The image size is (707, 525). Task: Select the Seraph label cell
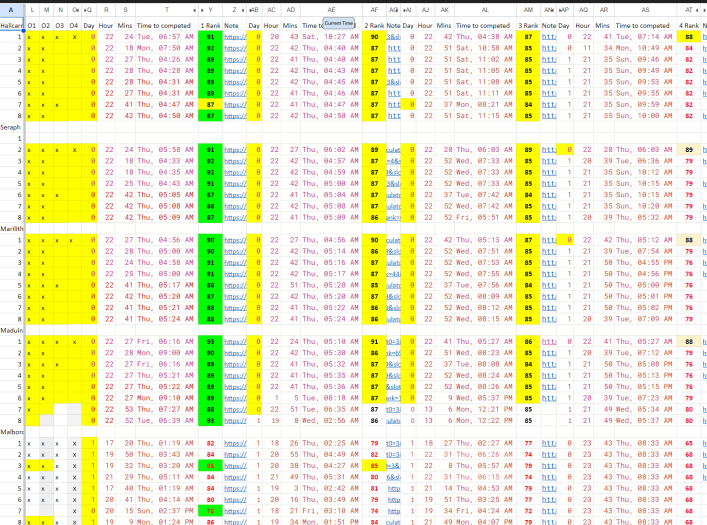click(12, 127)
